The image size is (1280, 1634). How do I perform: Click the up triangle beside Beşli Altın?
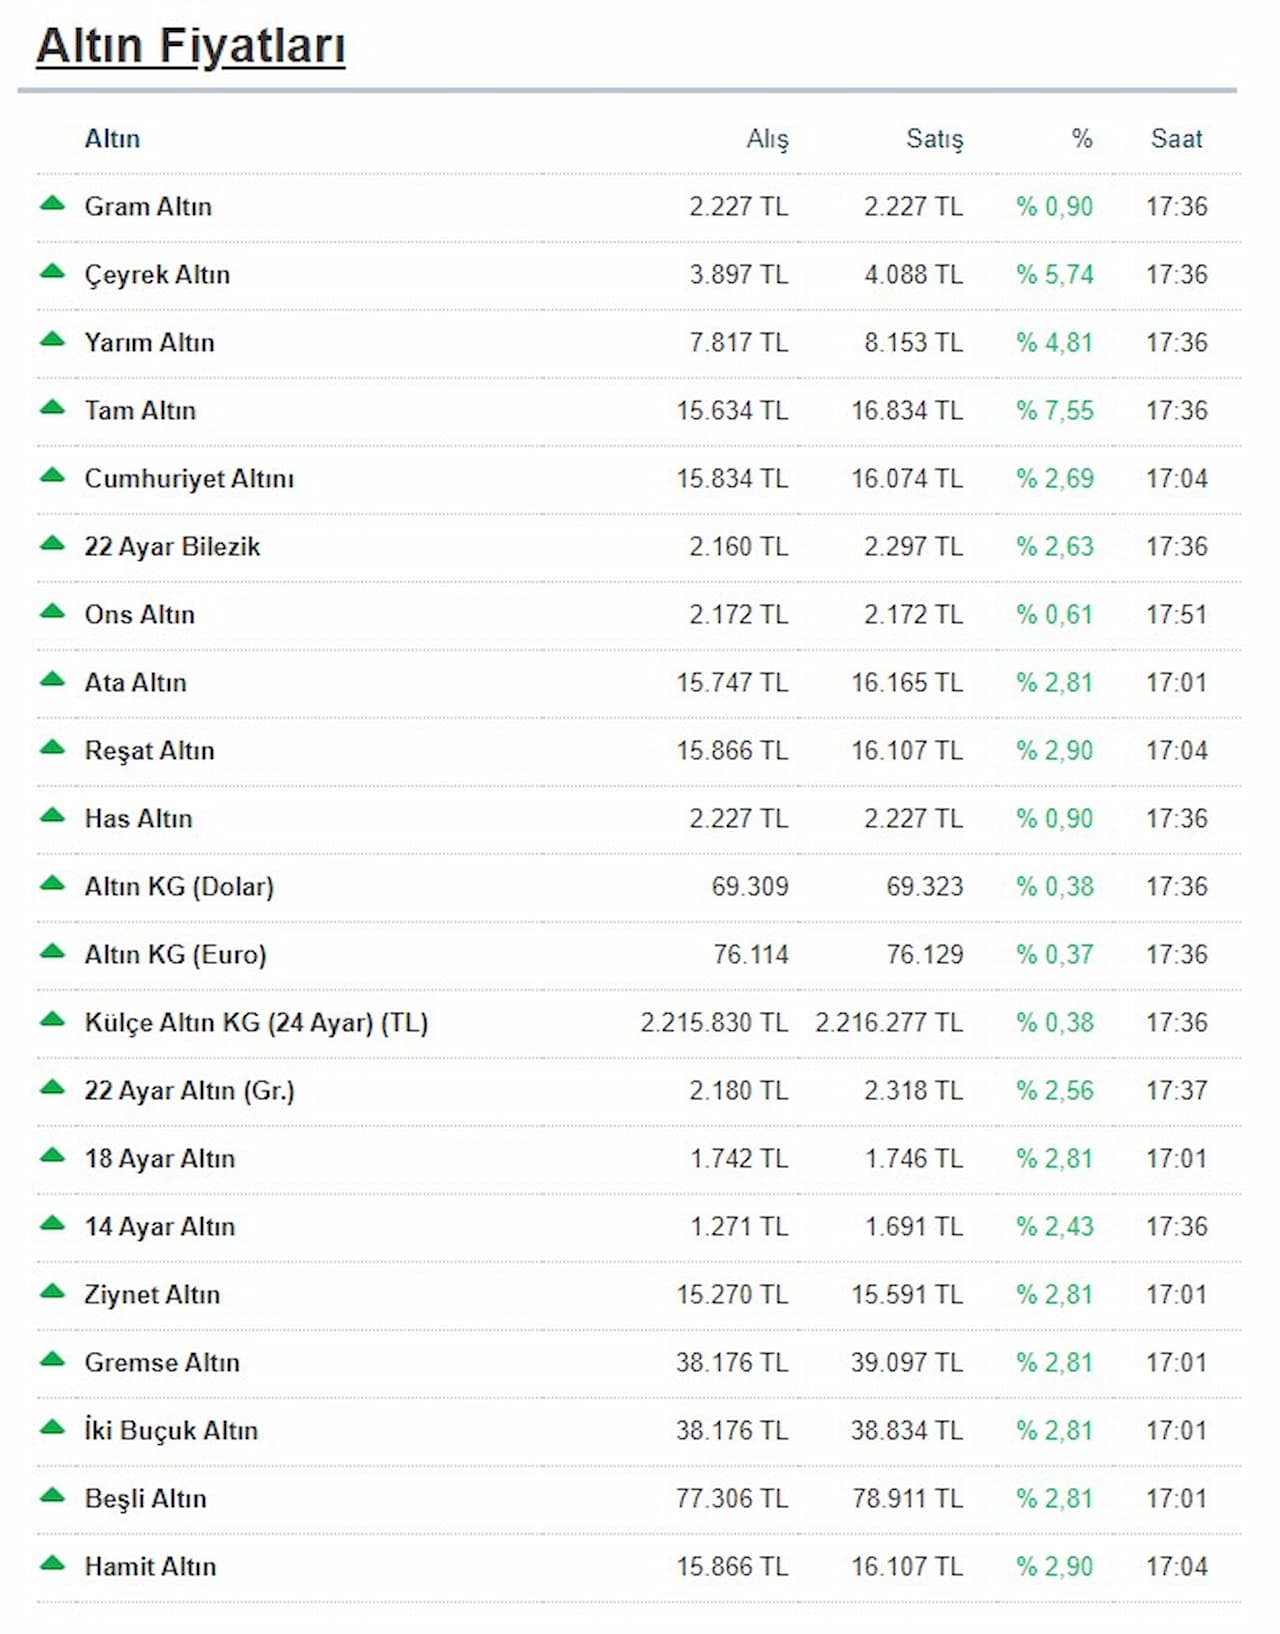tap(52, 1496)
